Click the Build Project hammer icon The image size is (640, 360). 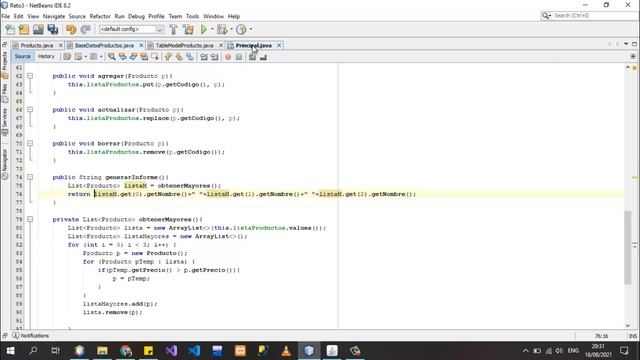[x=173, y=29]
